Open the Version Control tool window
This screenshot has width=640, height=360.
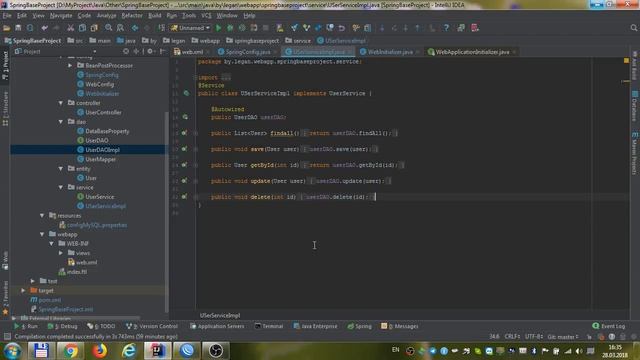(152, 327)
